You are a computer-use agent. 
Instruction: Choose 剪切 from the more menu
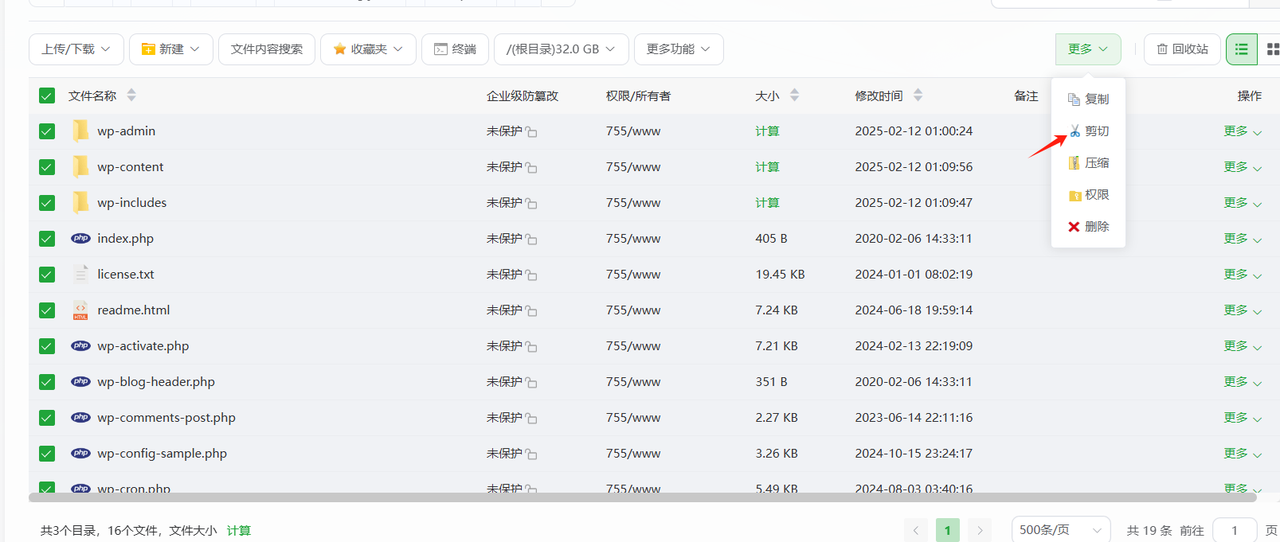click(1088, 131)
